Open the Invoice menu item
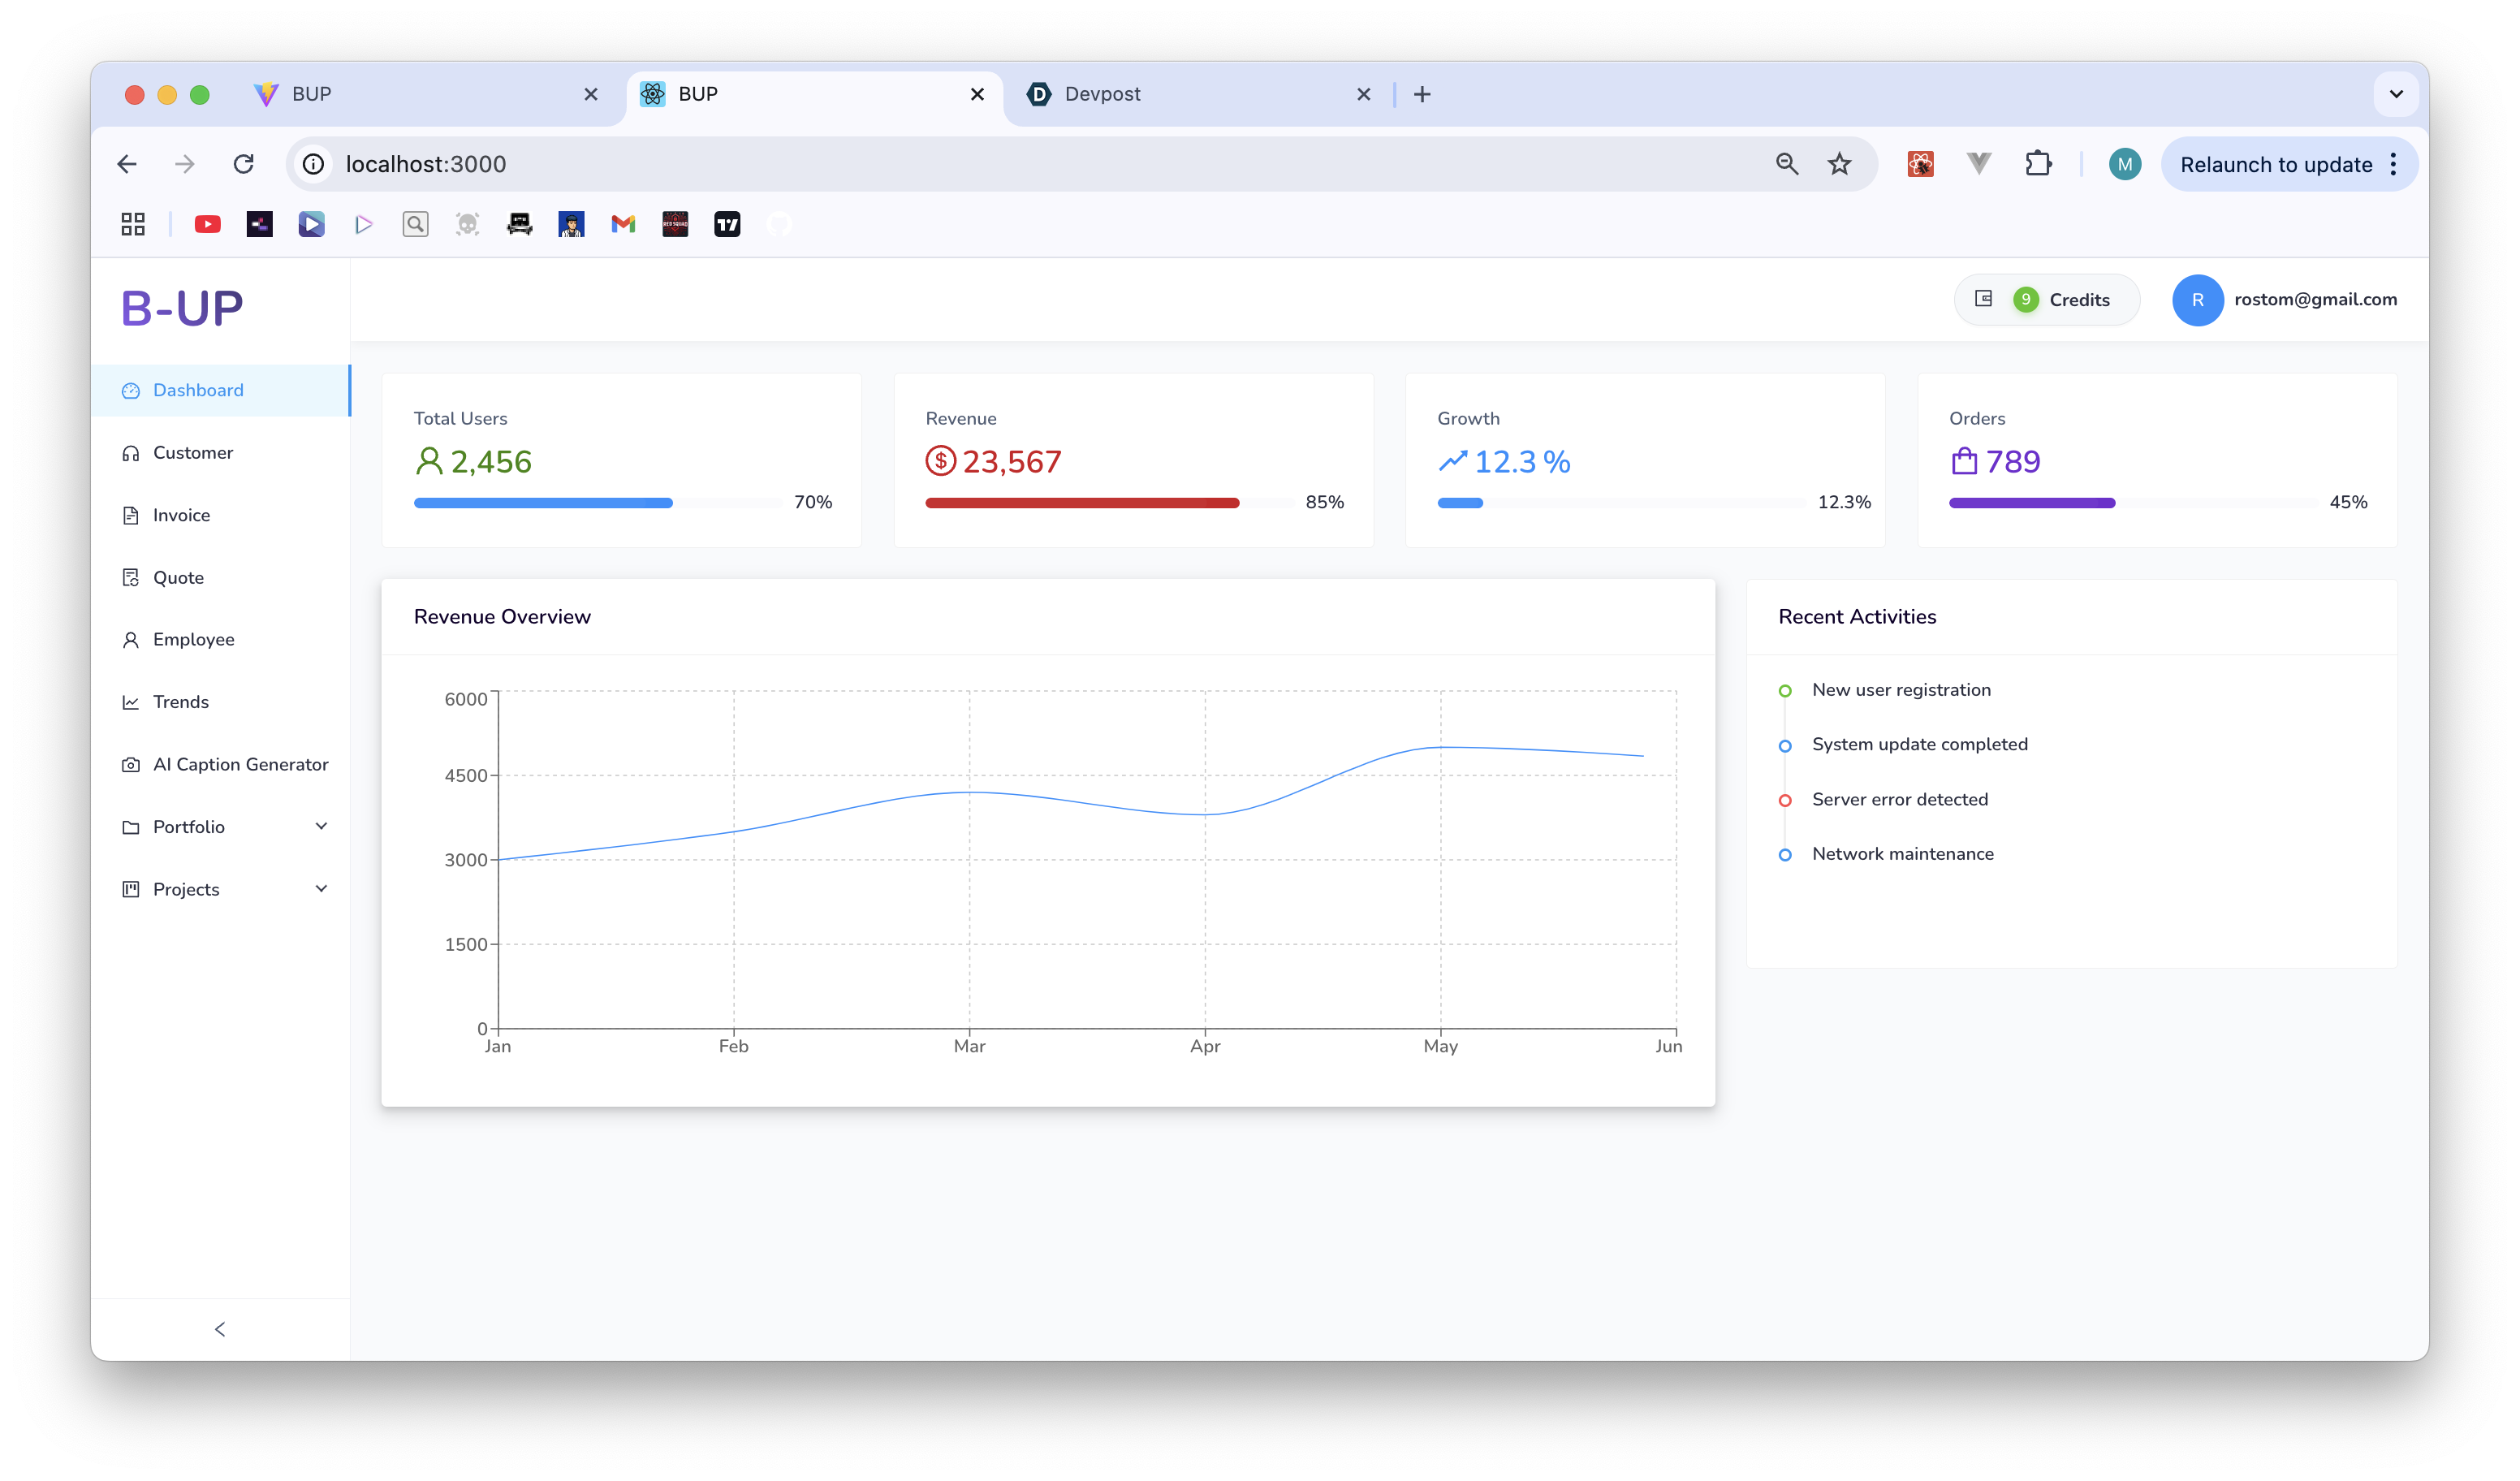Image resolution: width=2520 pixels, height=1481 pixels. tap(181, 515)
